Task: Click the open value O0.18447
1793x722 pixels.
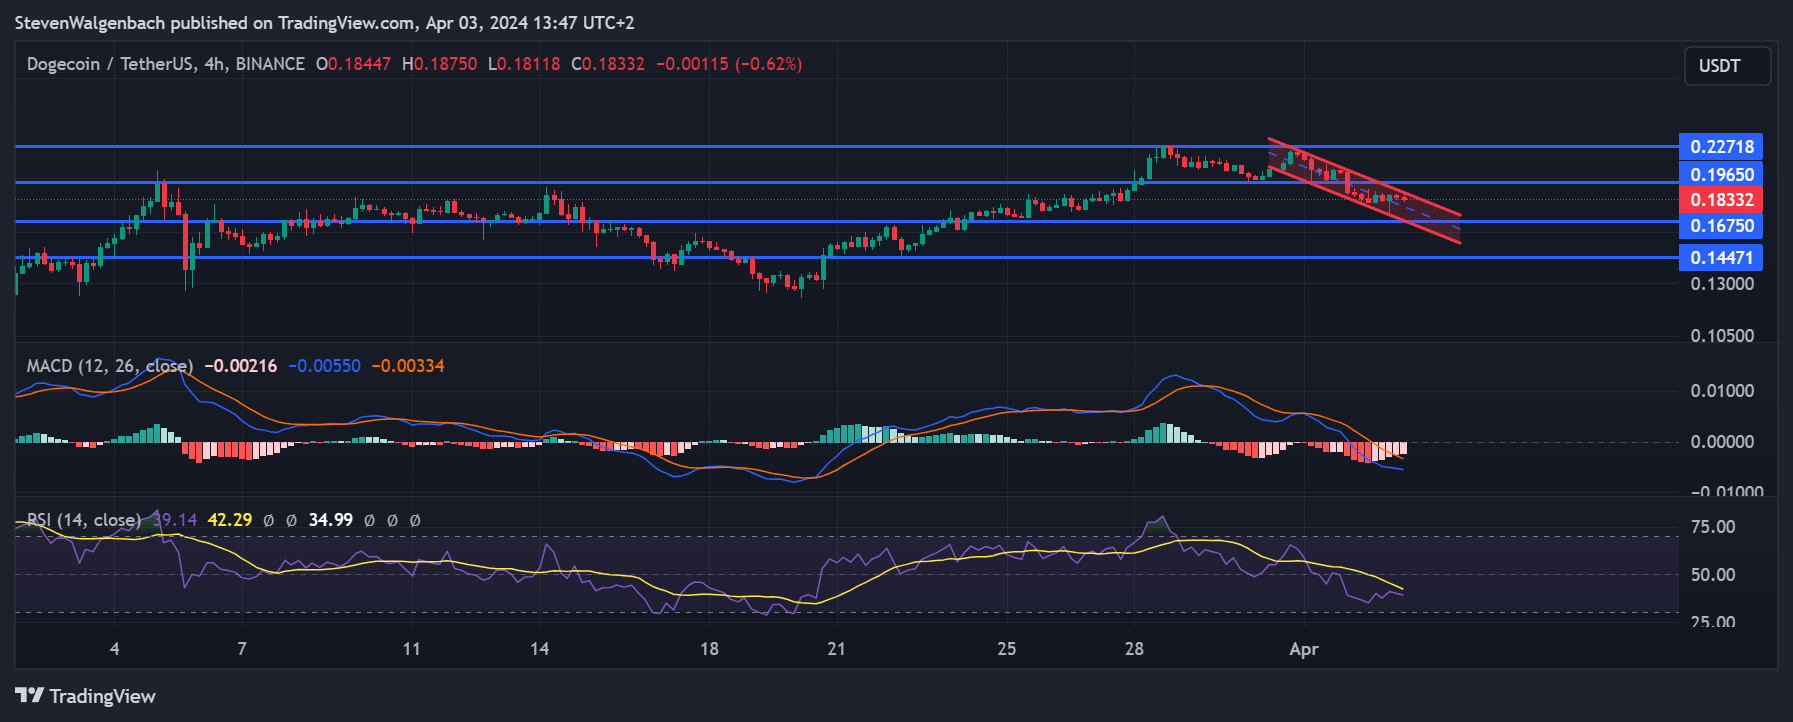Action: click(353, 64)
